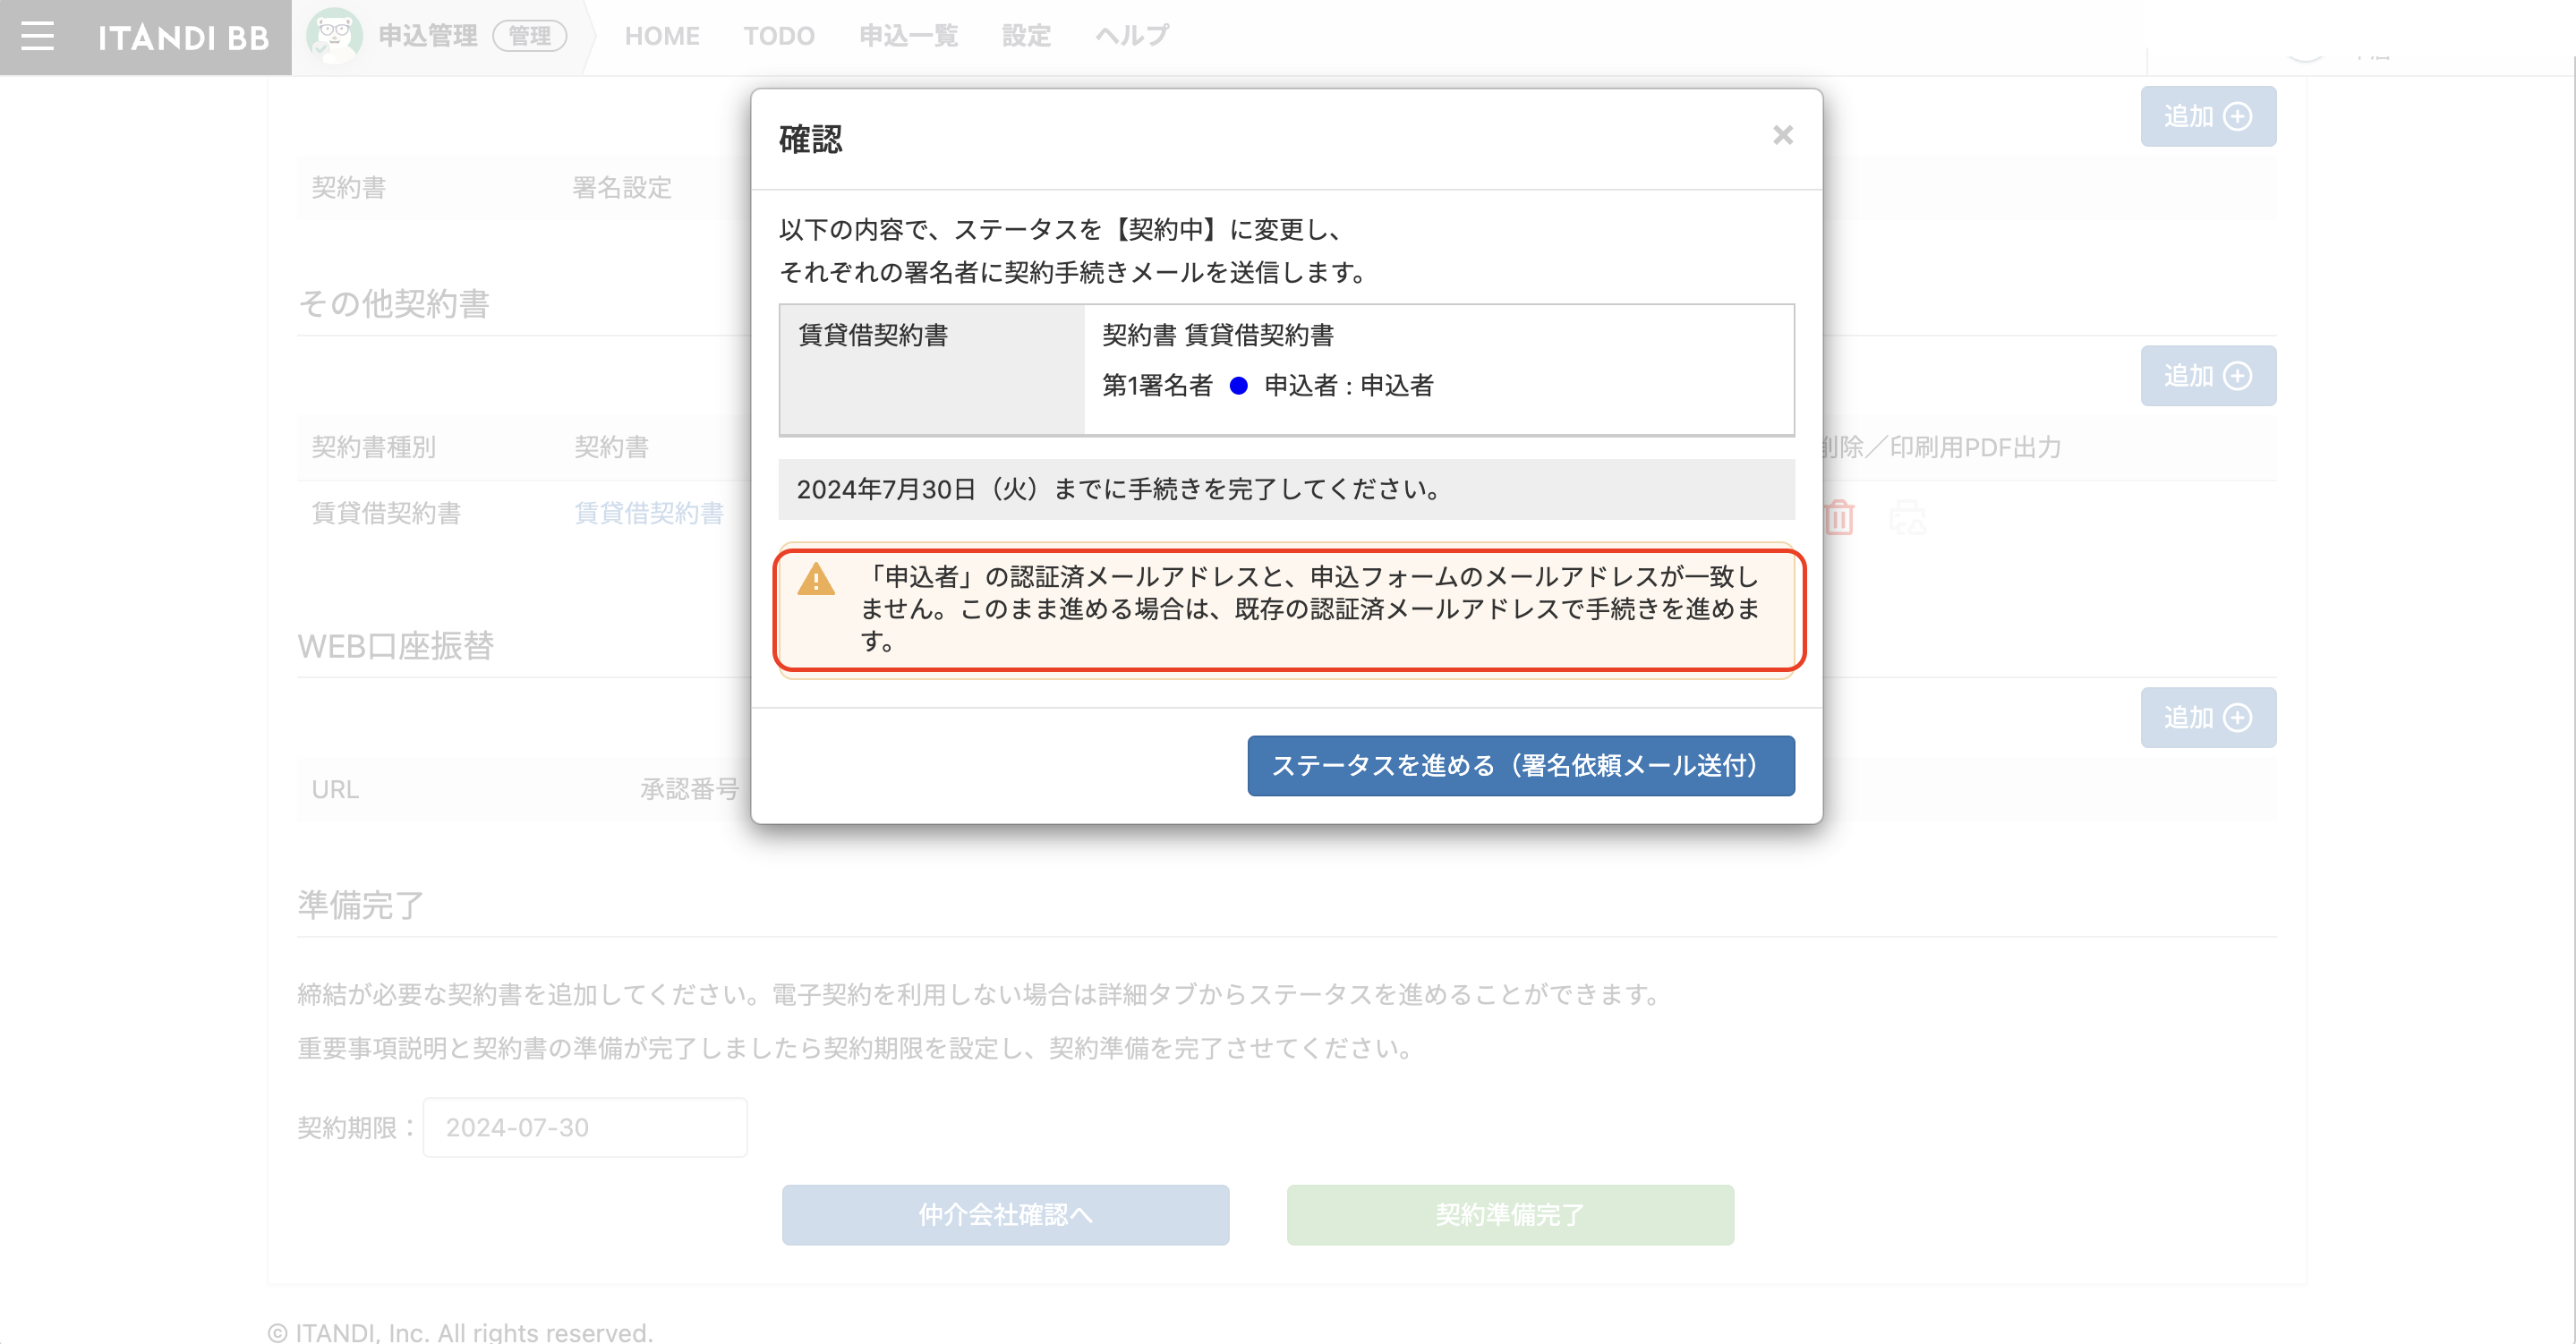The width and height of the screenshot is (2576, 1344).
Task: Open the 申込一覧 menu item
Action: point(908,36)
